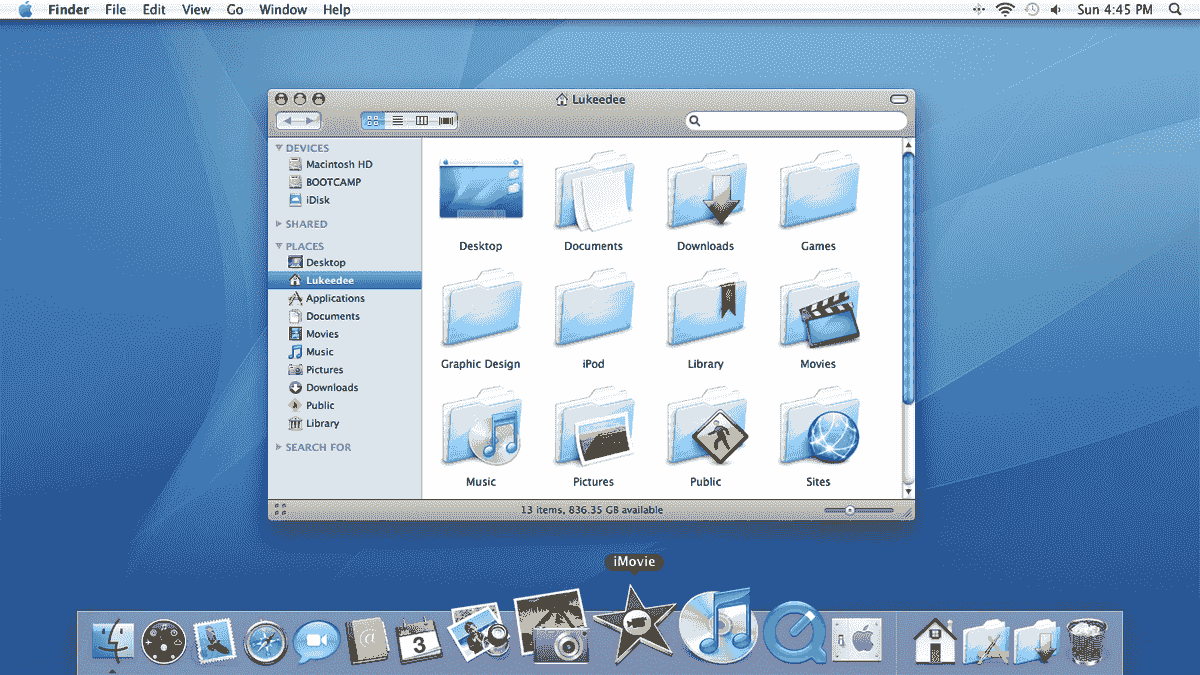Click the scroll down arrow
Image resolution: width=1200 pixels, height=675 pixels.
pyautogui.click(x=908, y=492)
